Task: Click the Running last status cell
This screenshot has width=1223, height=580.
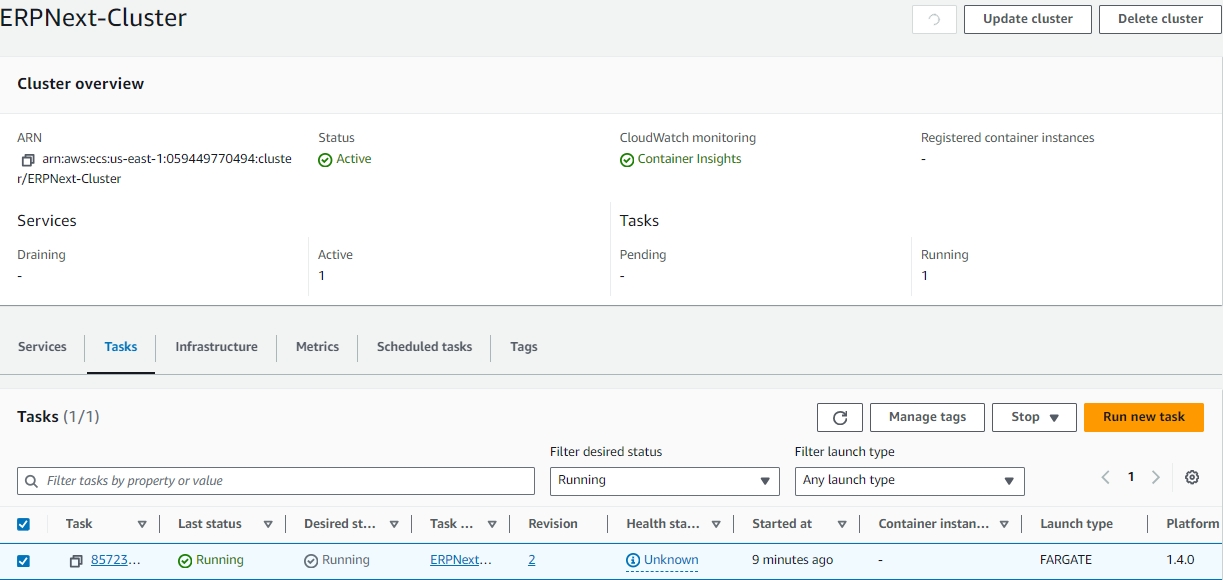Action: [219, 560]
